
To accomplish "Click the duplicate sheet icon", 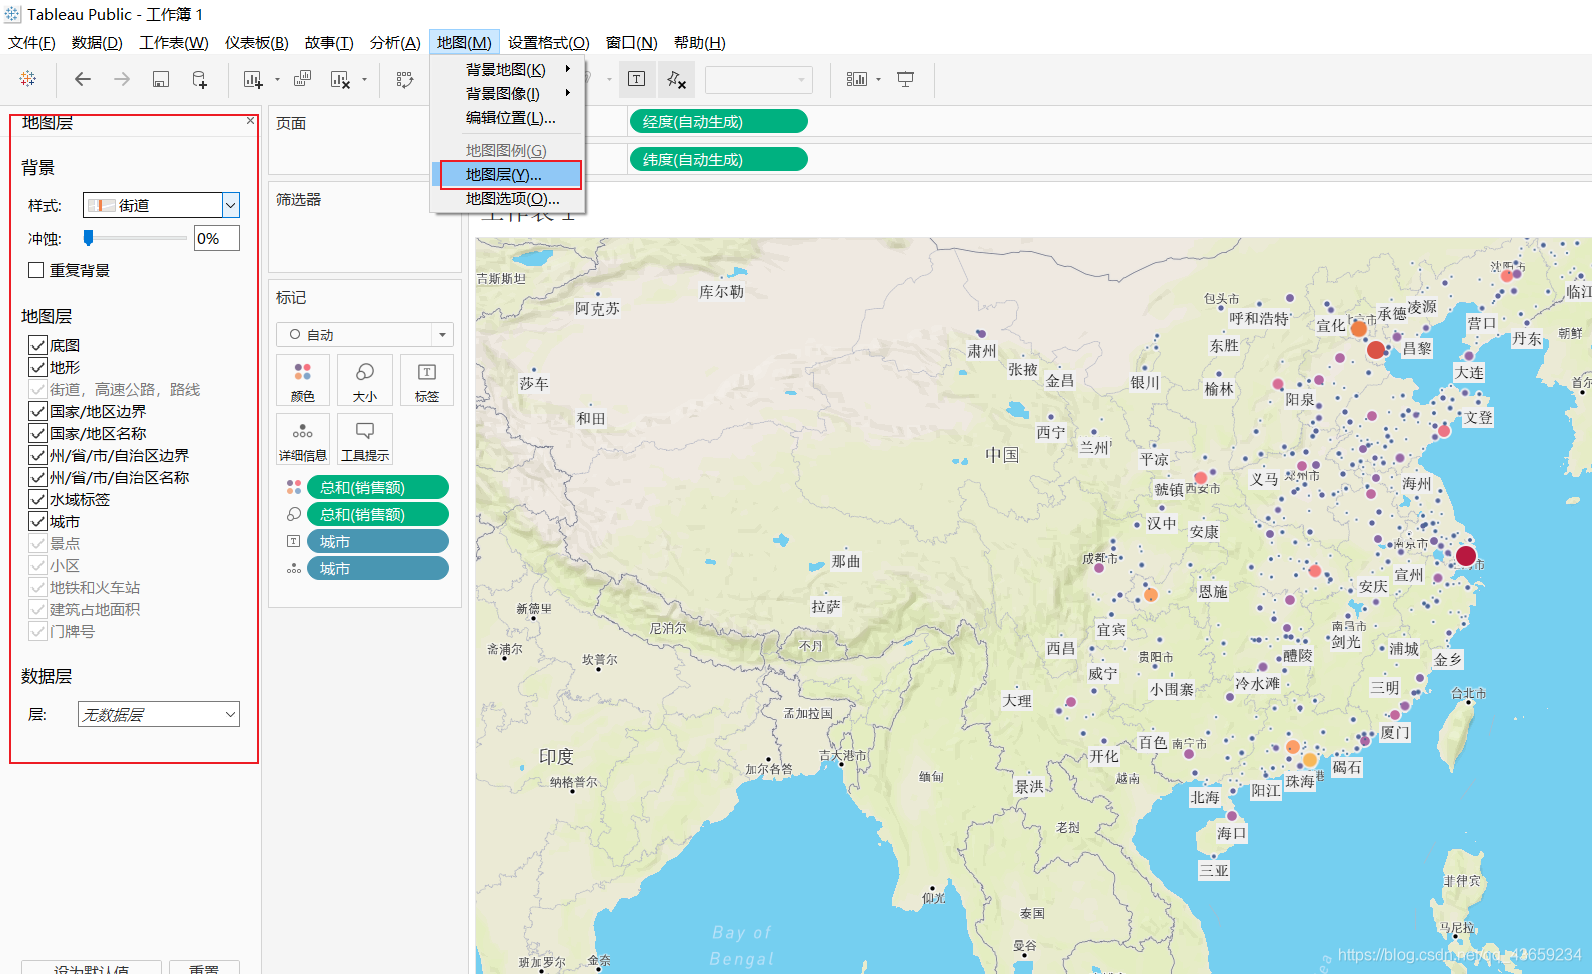I will click(x=302, y=79).
